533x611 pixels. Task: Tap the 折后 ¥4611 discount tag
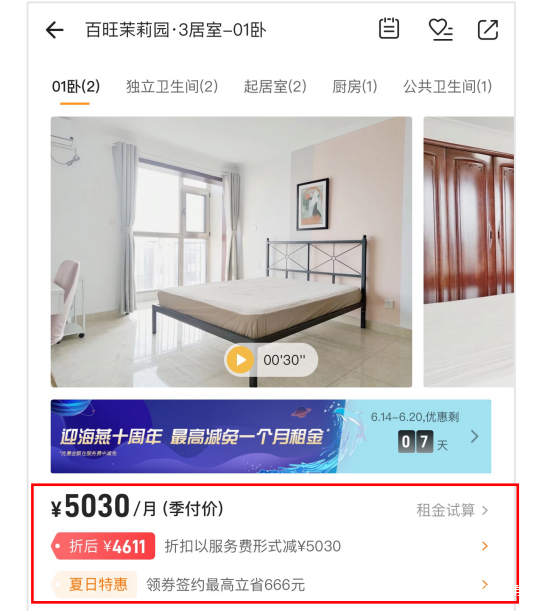103,546
